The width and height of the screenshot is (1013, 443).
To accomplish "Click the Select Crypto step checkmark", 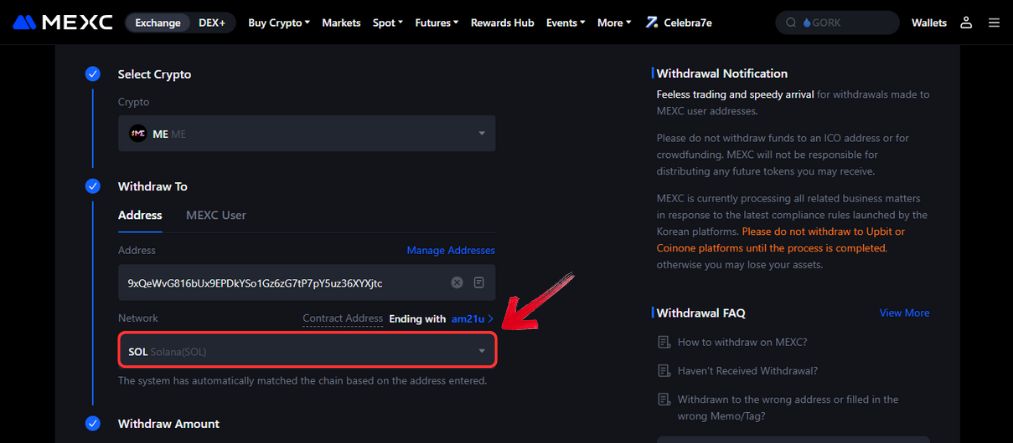I will click(92, 74).
